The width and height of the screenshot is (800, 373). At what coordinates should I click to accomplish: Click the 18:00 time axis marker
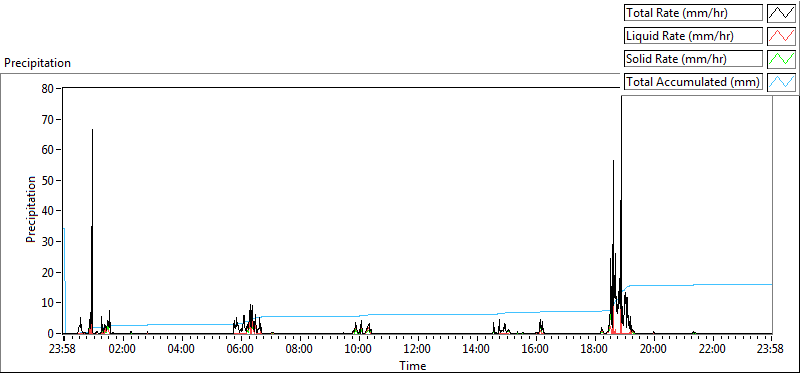click(x=595, y=350)
